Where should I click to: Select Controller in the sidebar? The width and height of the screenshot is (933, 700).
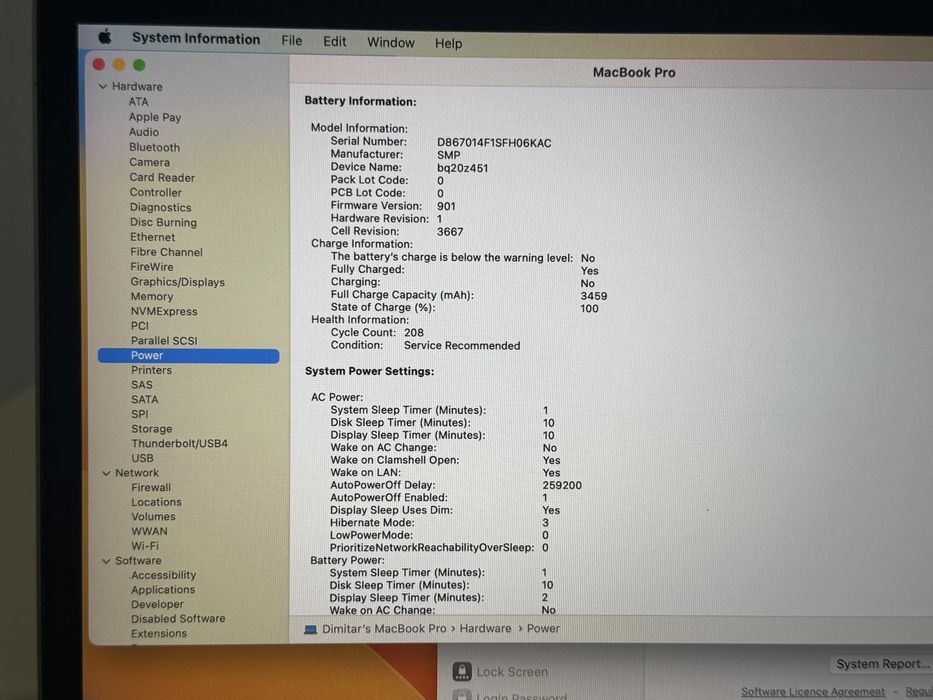point(155,192)
